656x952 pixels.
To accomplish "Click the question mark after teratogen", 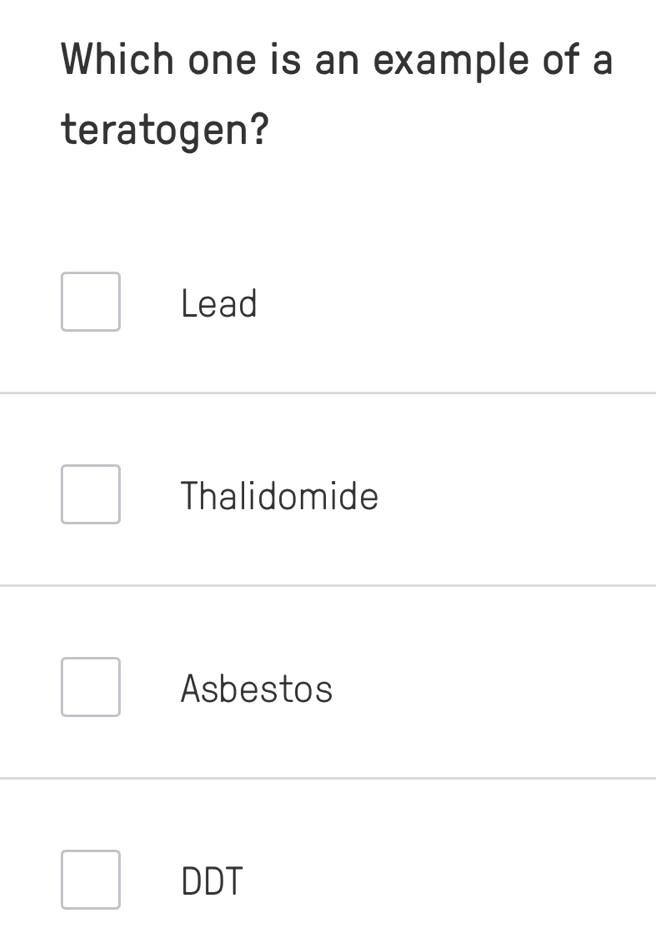I will point(258,130).
